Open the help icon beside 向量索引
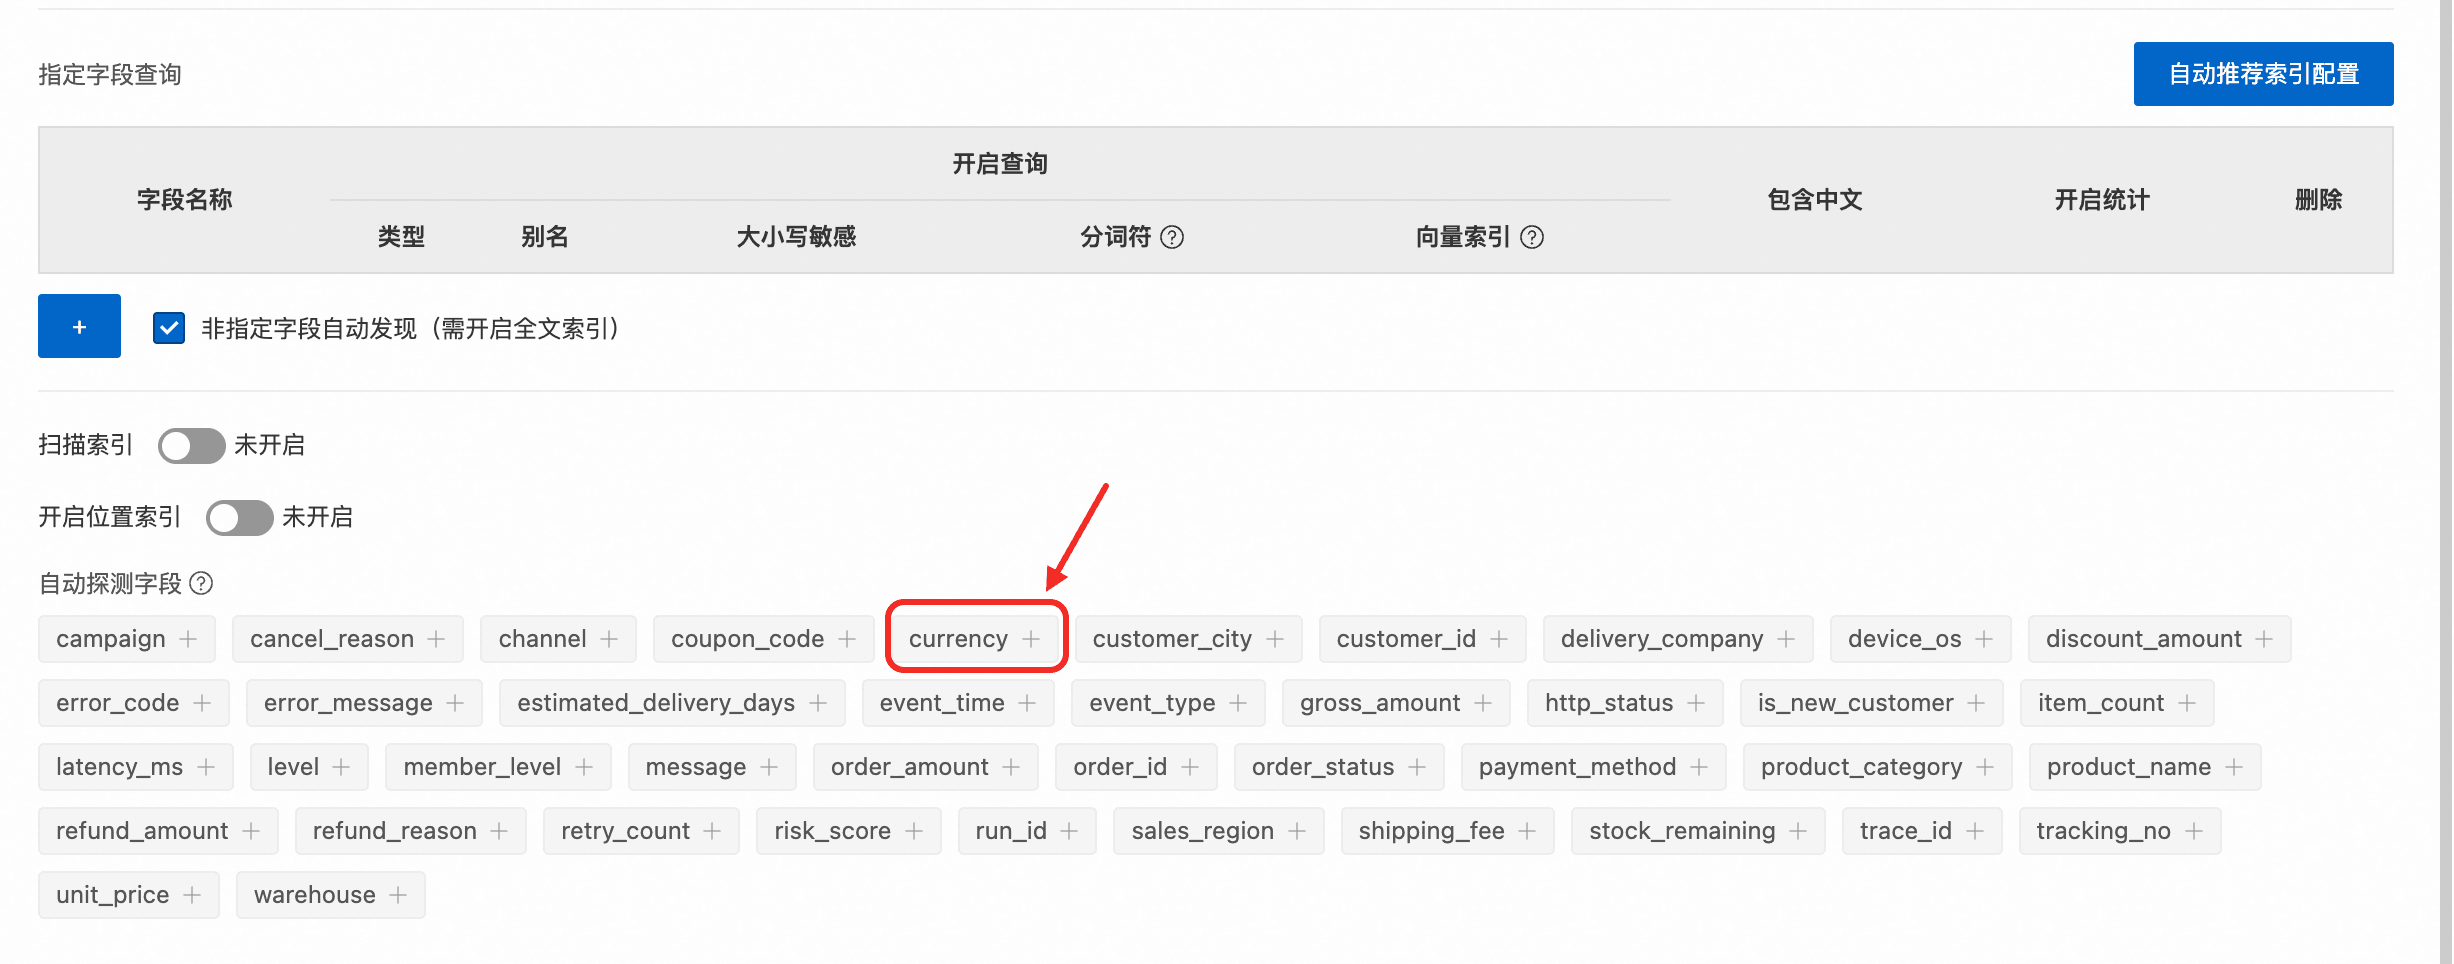This screenshot has height=964, width=2454. [1532, 237]
